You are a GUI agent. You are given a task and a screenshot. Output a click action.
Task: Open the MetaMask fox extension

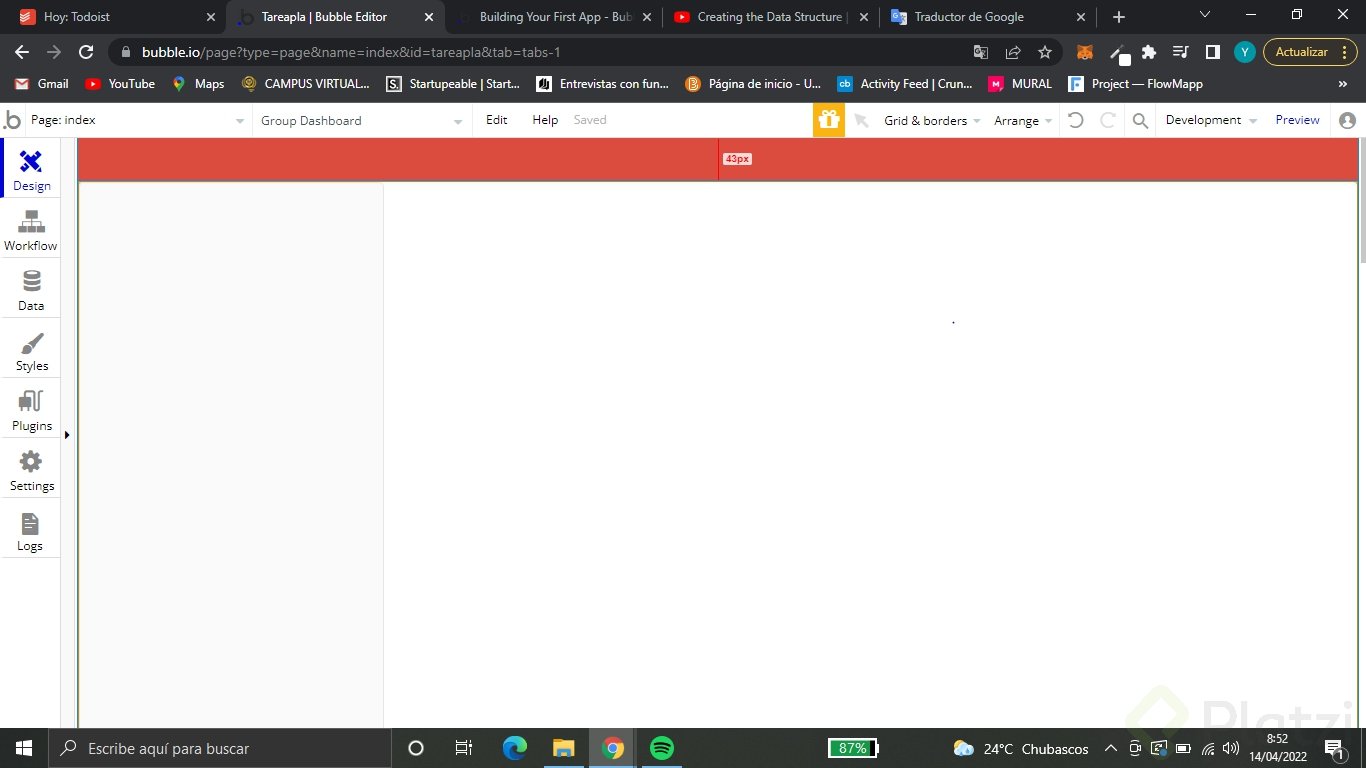click(x=1085, y=52)
